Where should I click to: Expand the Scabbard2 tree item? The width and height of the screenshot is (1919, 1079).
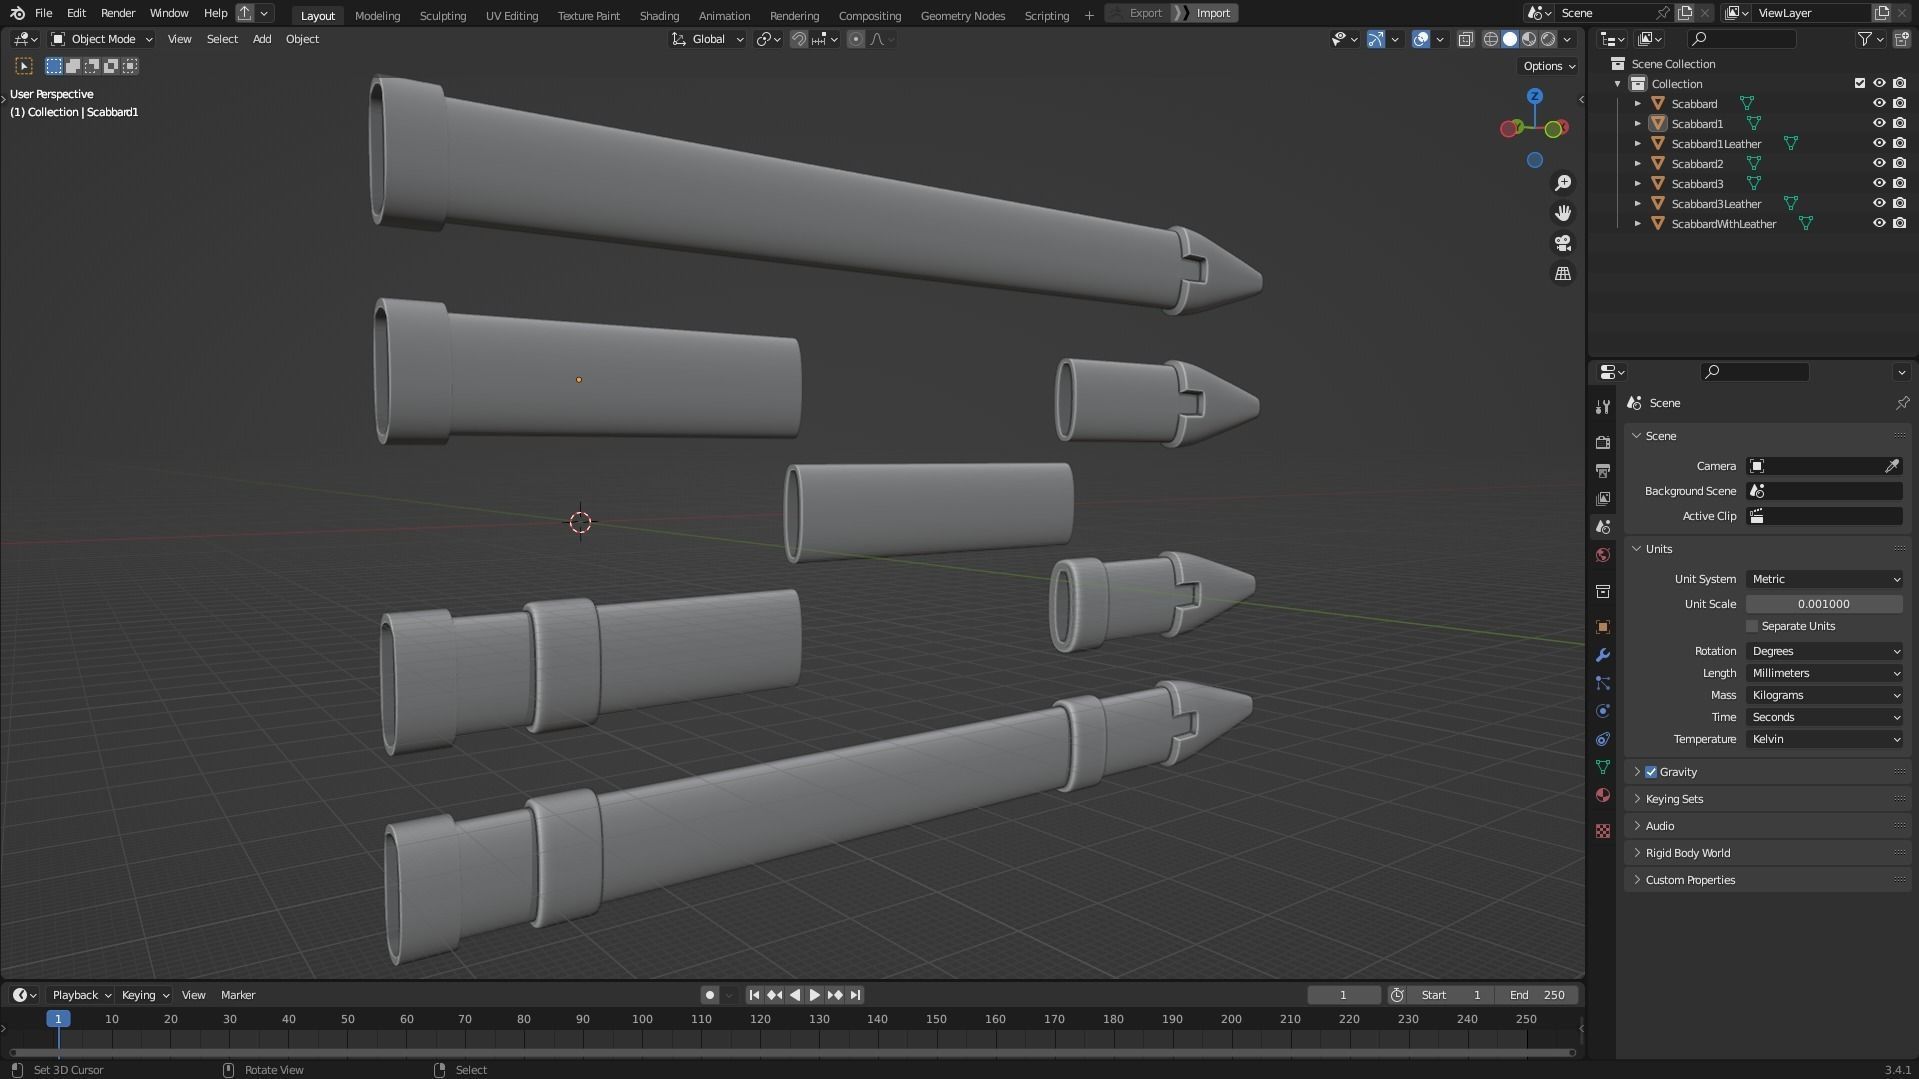tap(1637, 164)
